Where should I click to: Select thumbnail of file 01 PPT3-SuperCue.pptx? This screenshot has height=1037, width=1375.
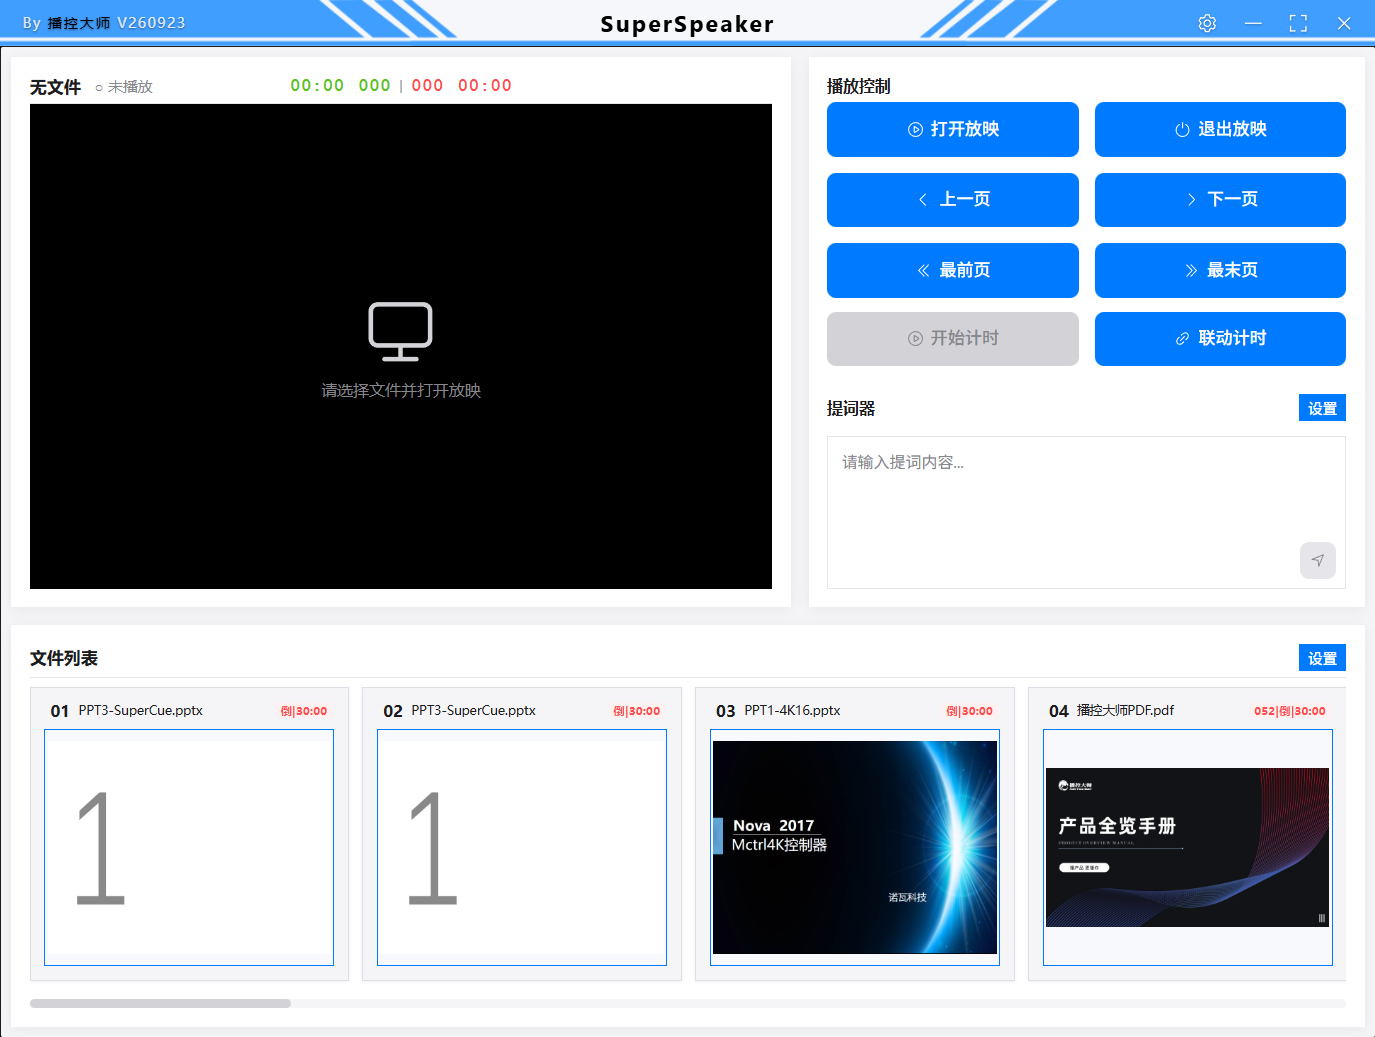click(x=189, y=847)
